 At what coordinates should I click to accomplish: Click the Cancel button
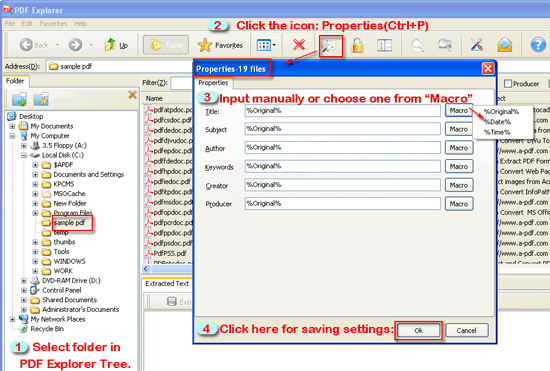[x=467, y=330]
